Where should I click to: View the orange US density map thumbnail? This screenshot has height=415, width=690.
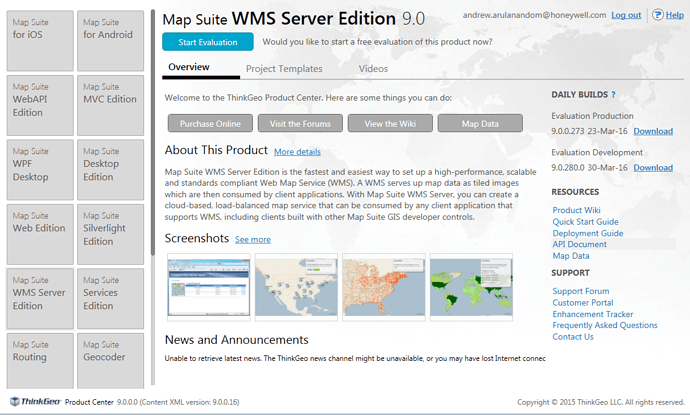click(x=384, y=287)
